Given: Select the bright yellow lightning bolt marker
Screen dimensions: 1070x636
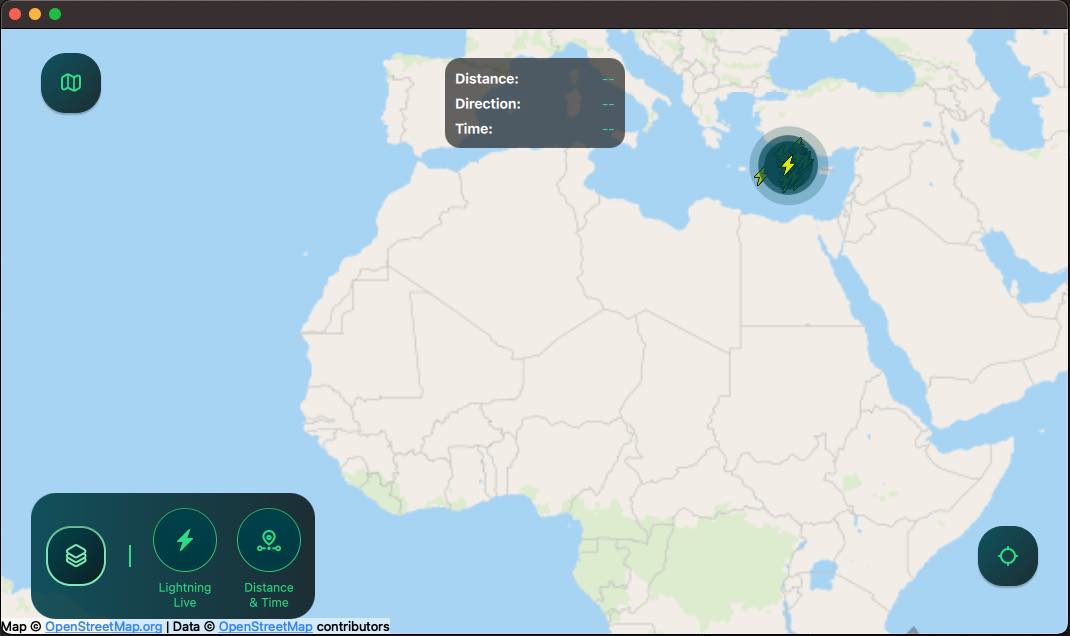Looking at the screenshot, I should click(788, 165).
